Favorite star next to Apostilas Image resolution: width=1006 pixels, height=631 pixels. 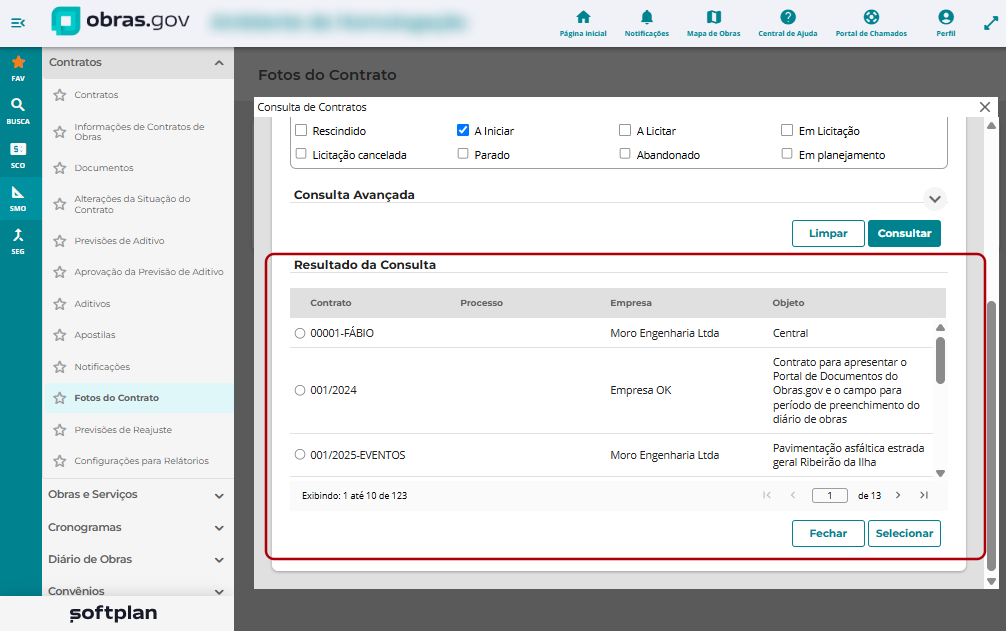[x=60, y=335]
